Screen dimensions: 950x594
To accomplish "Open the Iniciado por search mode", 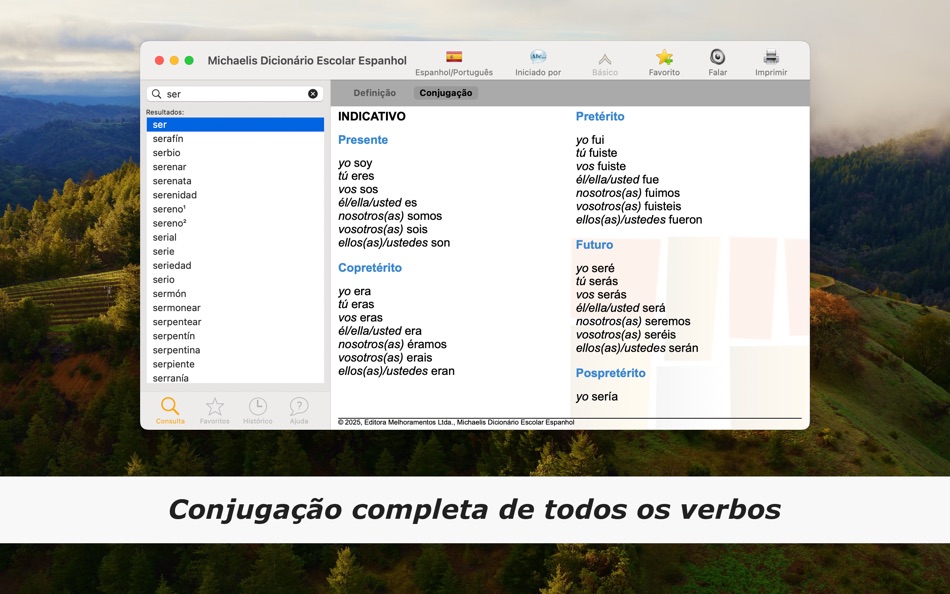I will 538,57.
